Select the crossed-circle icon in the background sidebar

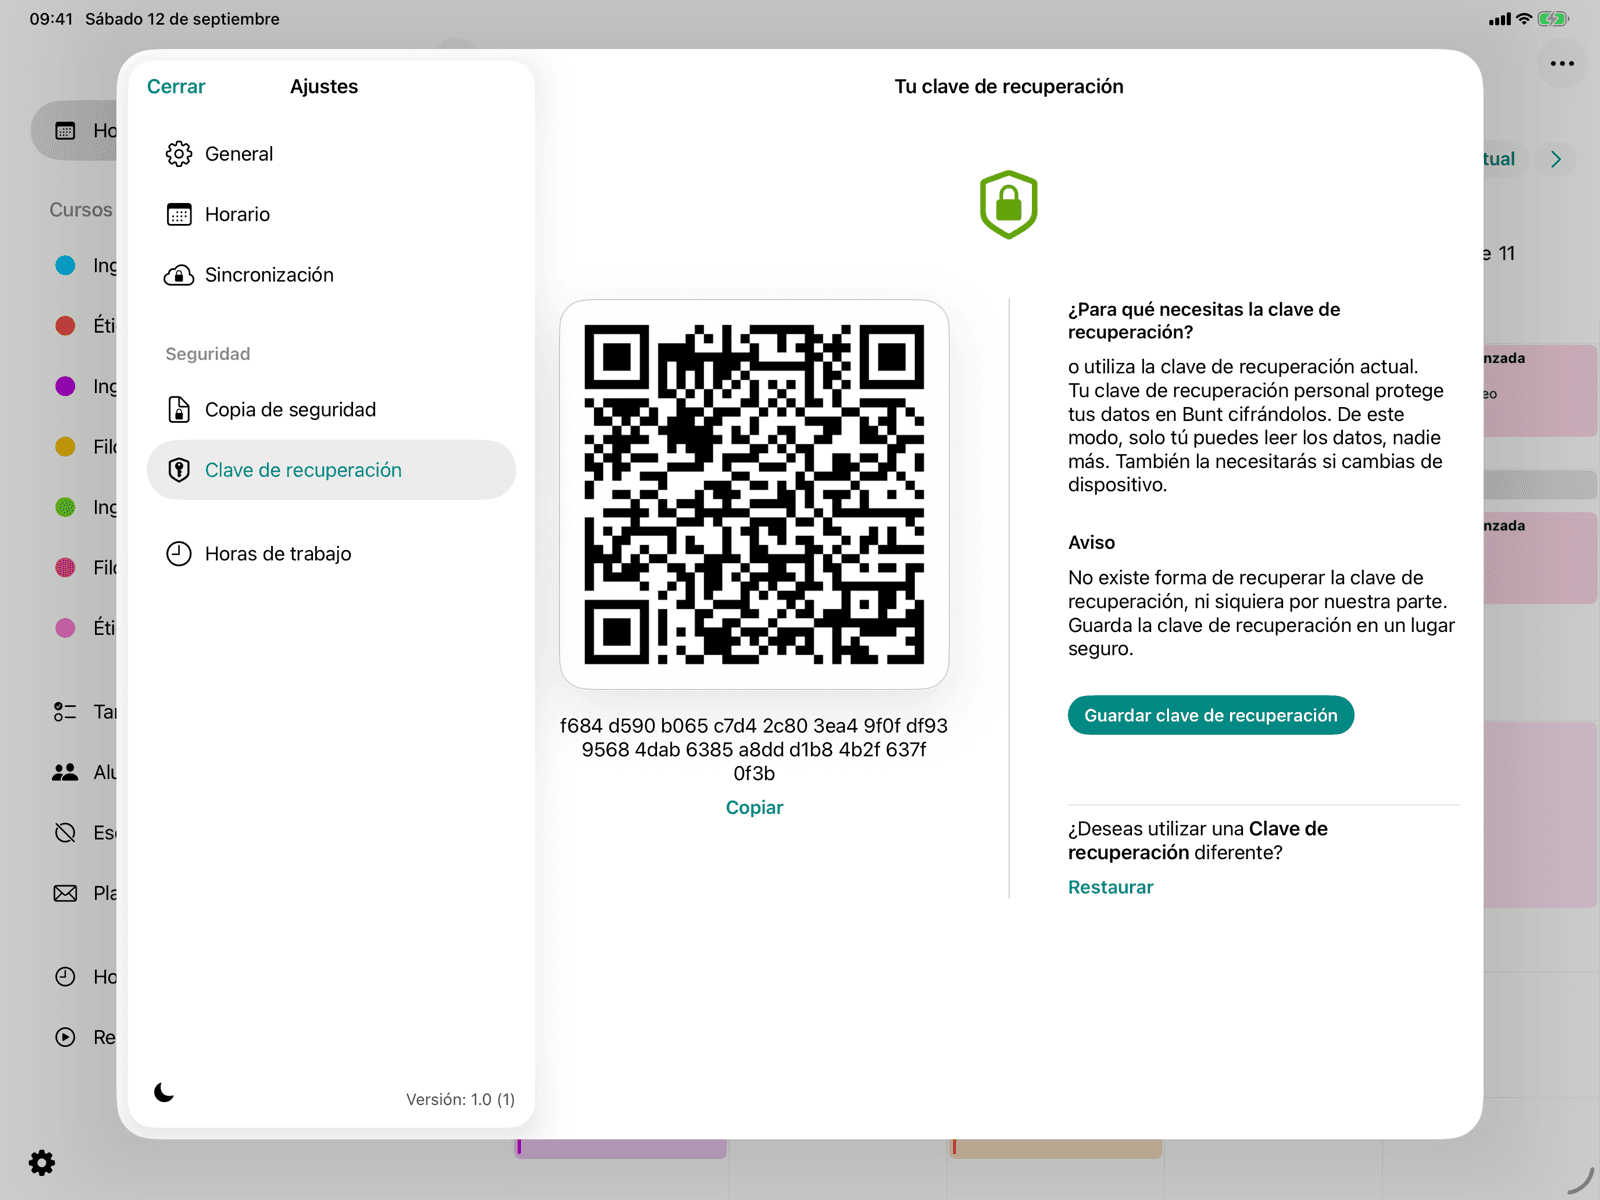click(65, 833)
